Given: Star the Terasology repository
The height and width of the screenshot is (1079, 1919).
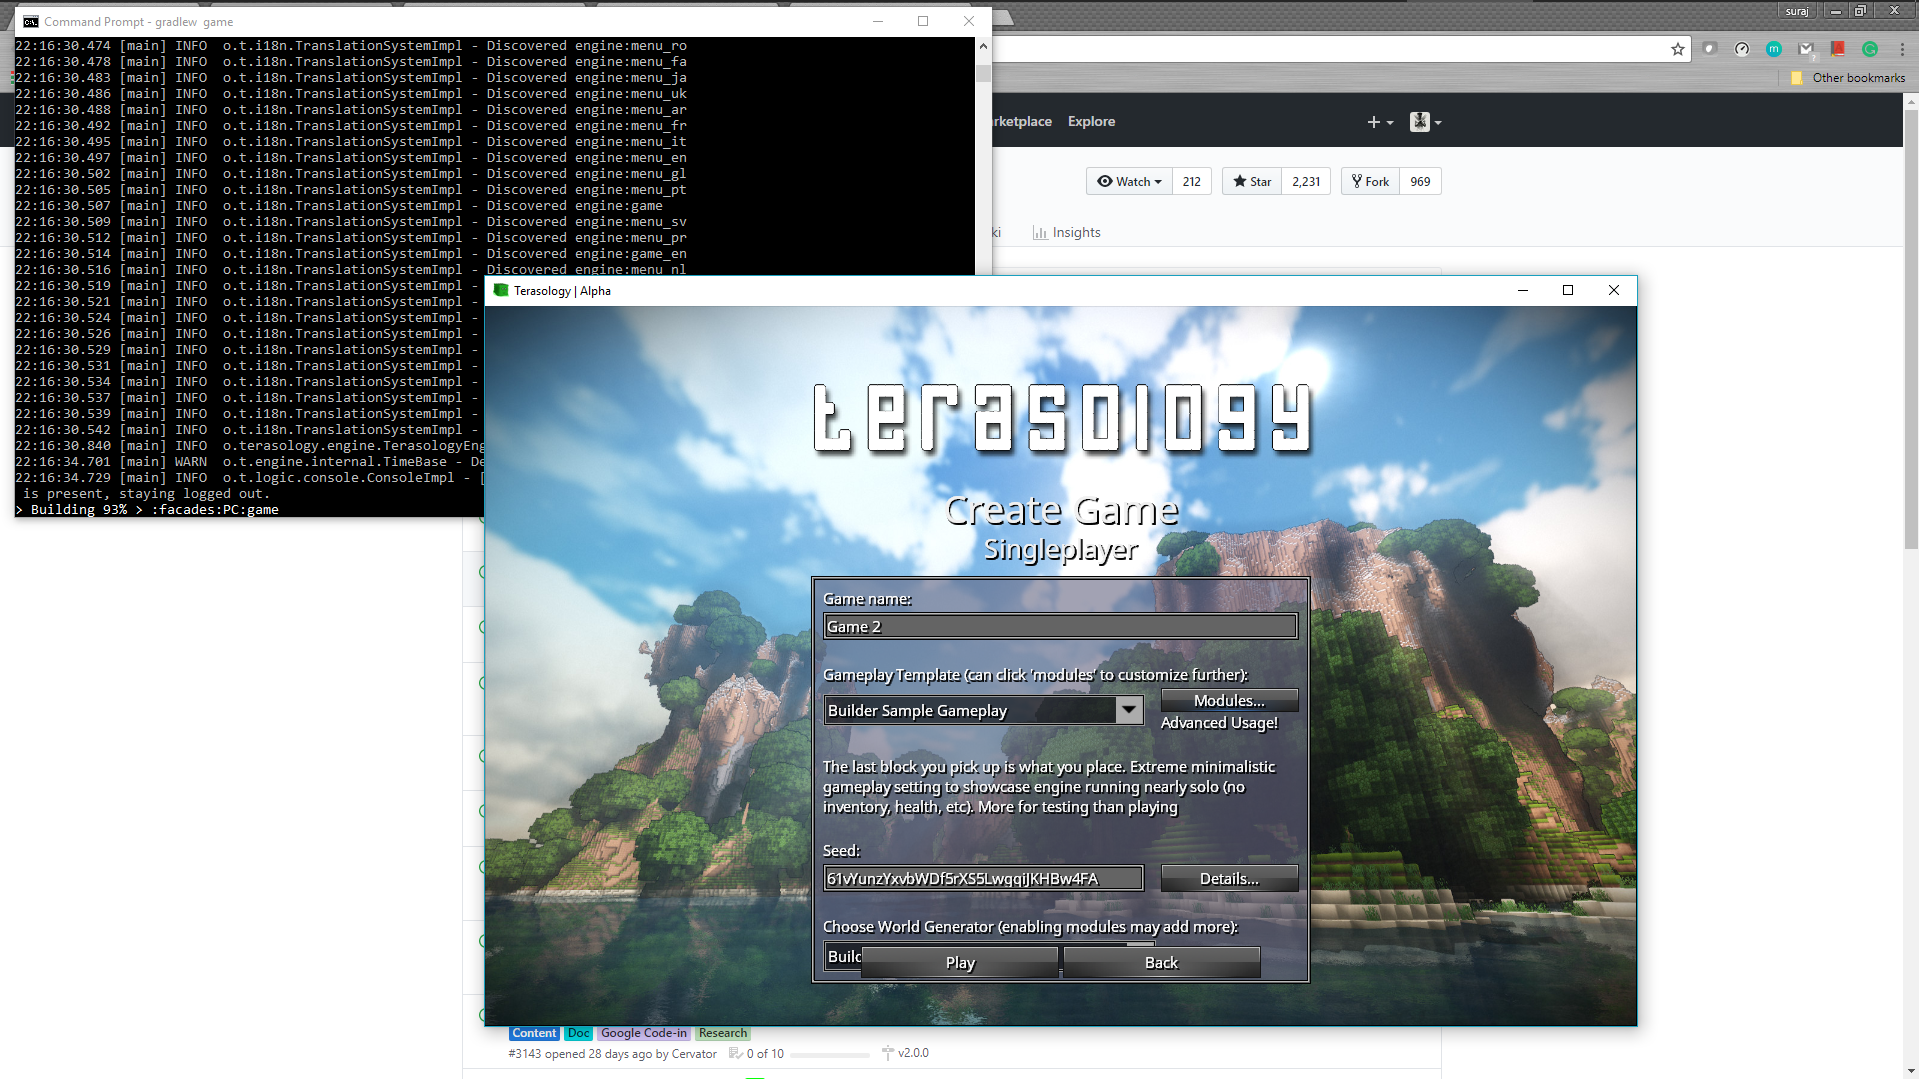Looking at the screenshot, I should [x=1251, y=181].
